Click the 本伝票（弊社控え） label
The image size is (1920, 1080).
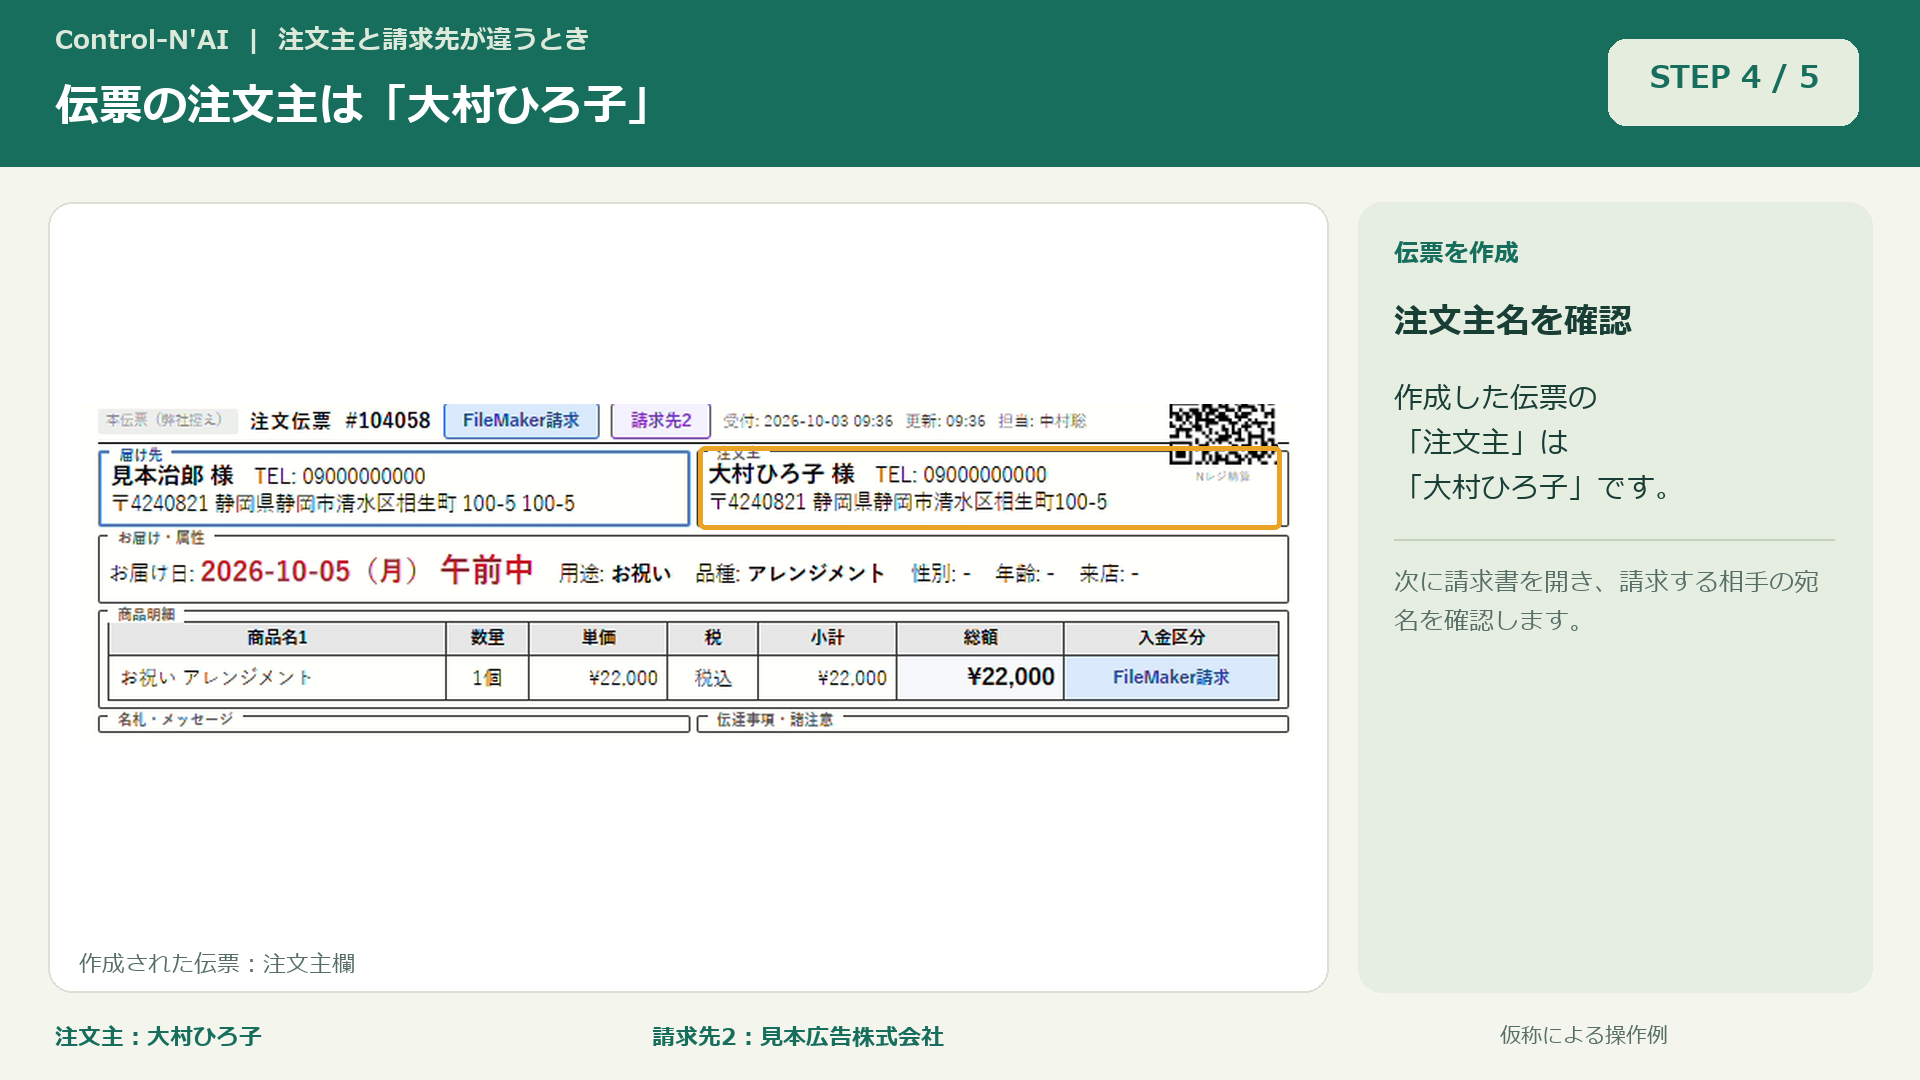pos(166,420)
